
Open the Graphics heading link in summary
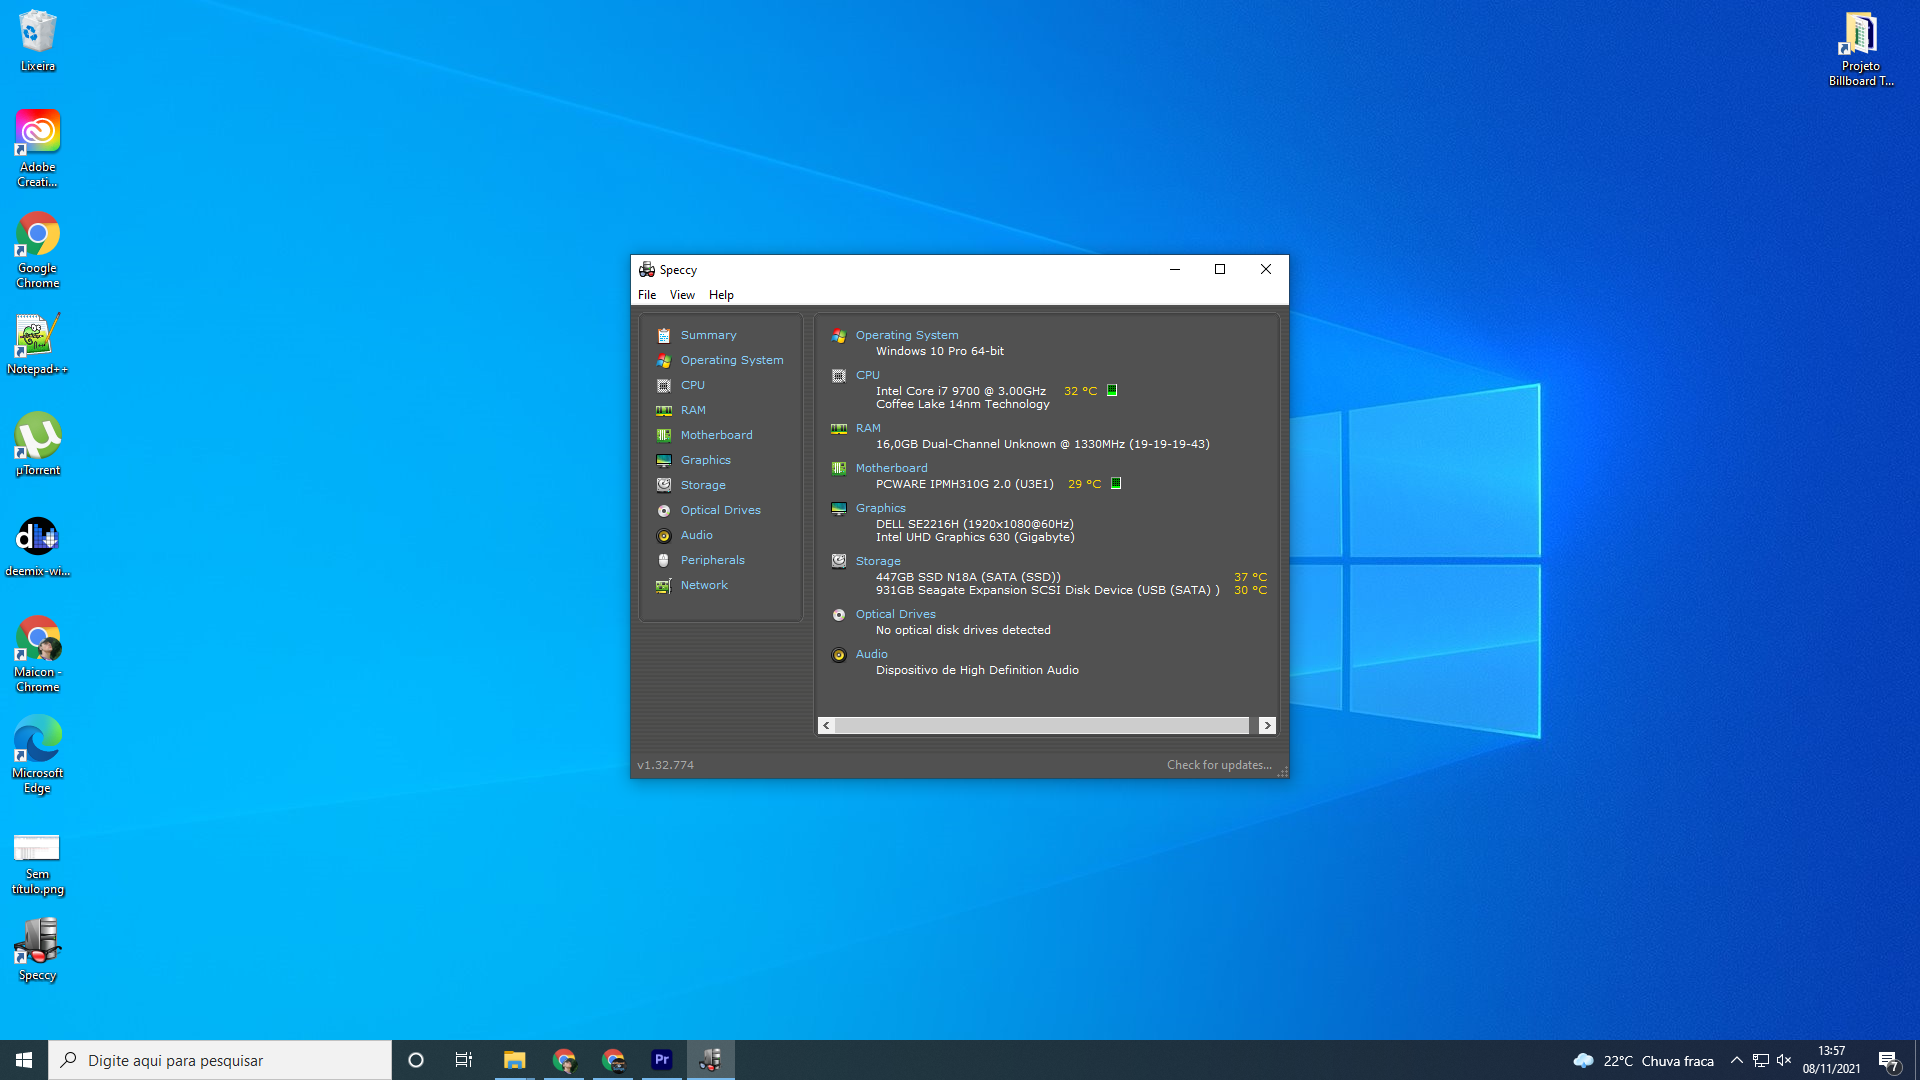tap(880, 508)
